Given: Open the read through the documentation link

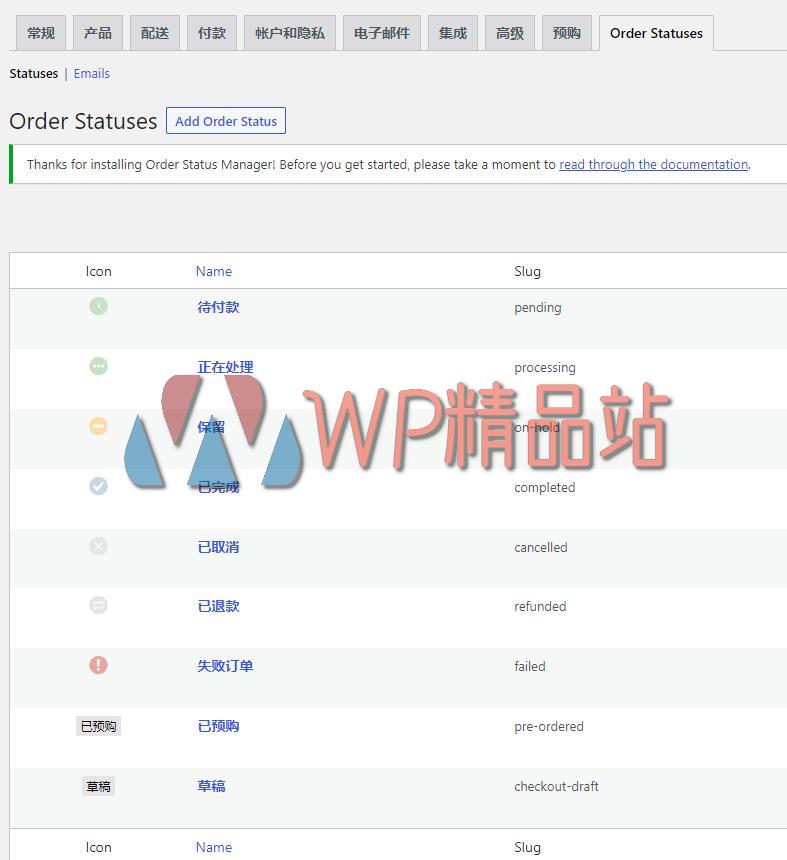Looking at the screenshot, I should coord(654,165).
